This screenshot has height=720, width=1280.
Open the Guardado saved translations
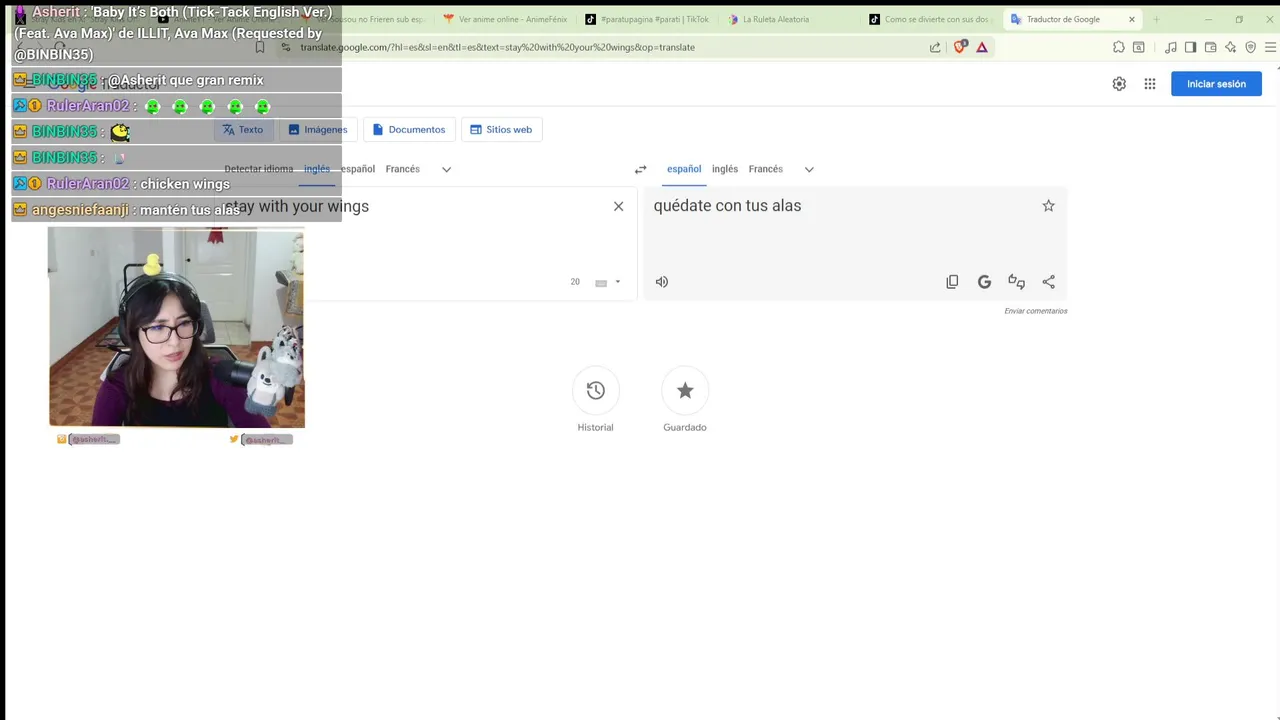pos(685,391)
